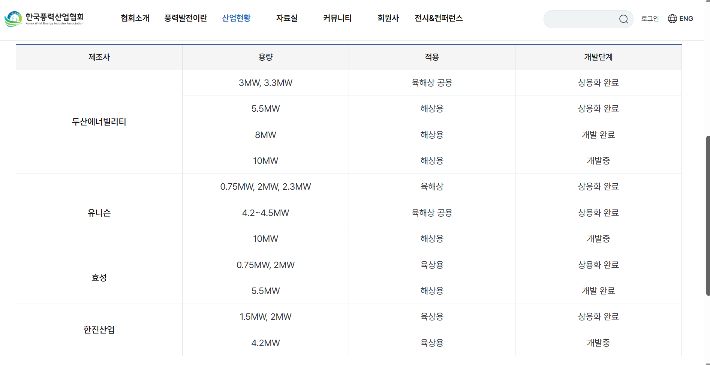Click 육상용 in the 1.5MW, 2MW row

(x=432, y=317)
